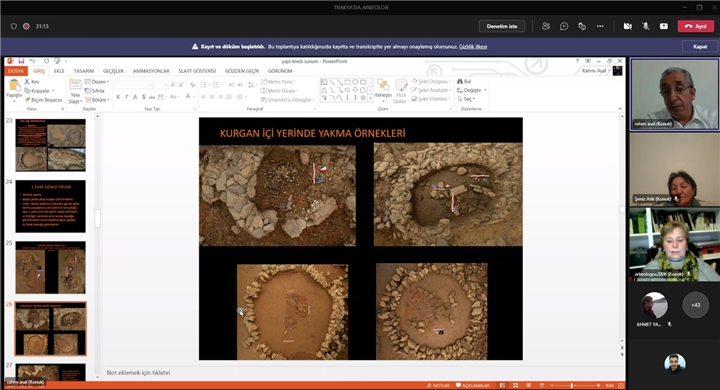Click the notes field Not eklemek için tıklatın
Image resolution: width=720 pixels, height=390 pixels.
[138, 373]
